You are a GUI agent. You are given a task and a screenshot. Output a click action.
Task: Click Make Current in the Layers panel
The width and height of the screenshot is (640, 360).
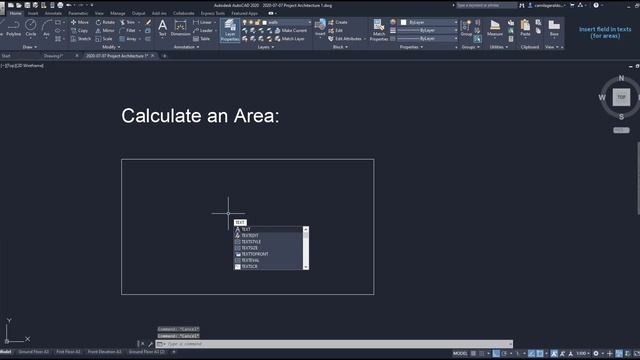(291, 31)
